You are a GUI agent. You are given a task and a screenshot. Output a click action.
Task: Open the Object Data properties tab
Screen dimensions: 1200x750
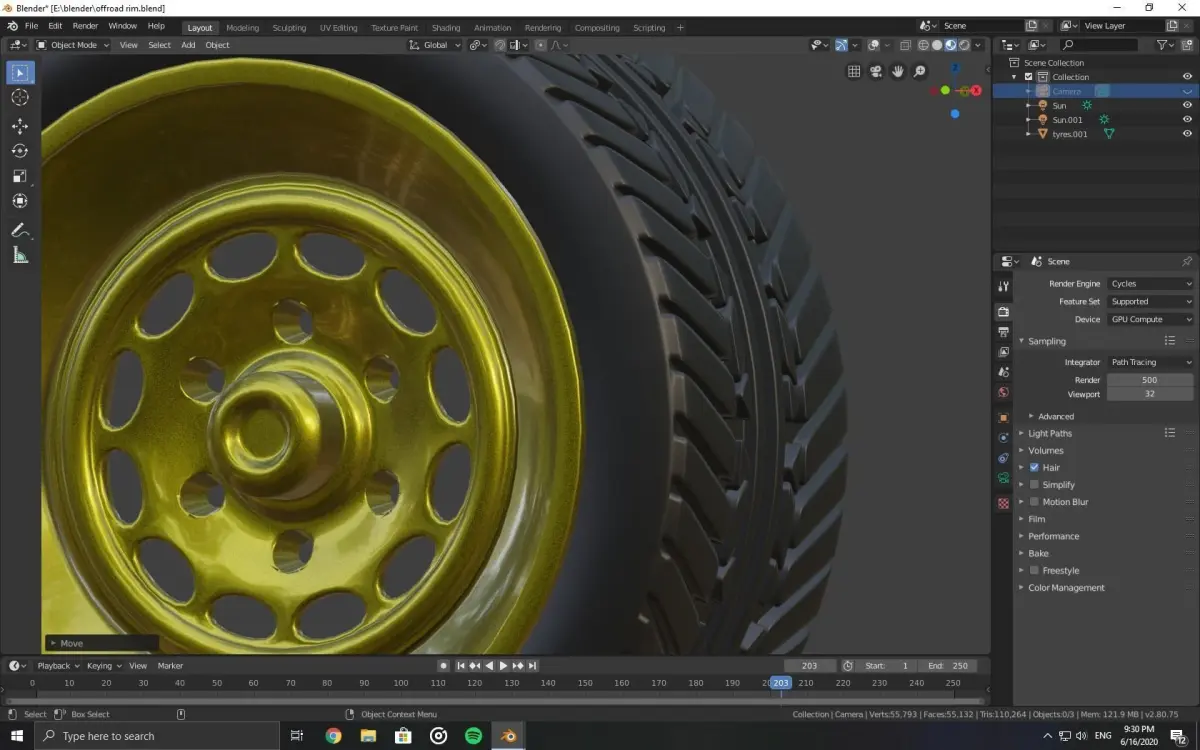pyautogui.click(x=1003, y=478)
